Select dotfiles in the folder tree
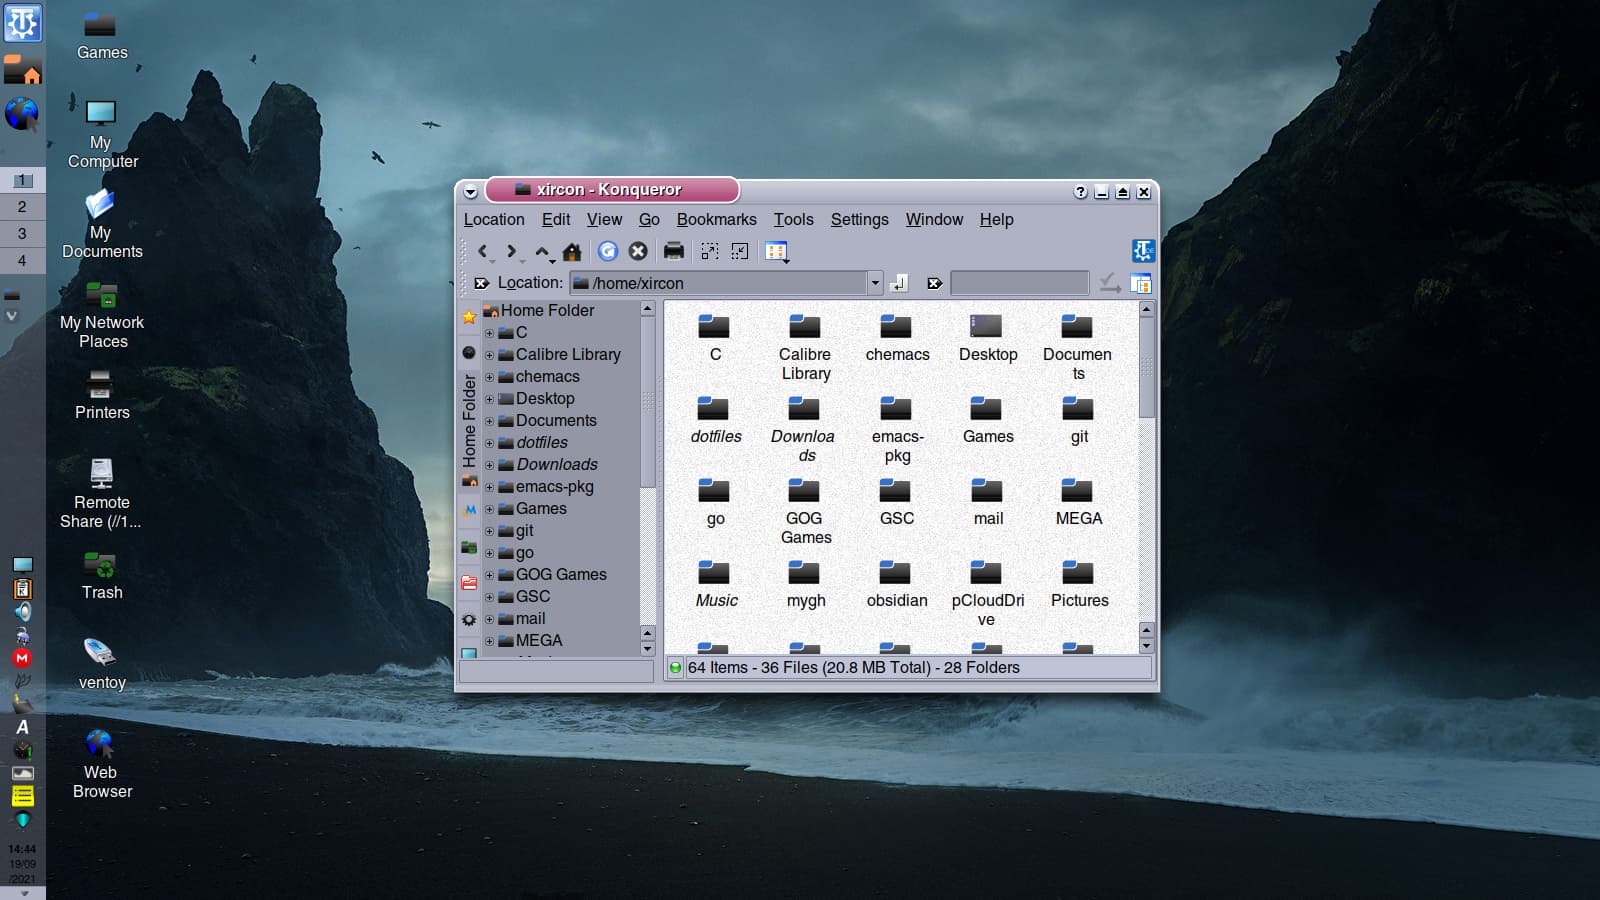 (542, 442)
